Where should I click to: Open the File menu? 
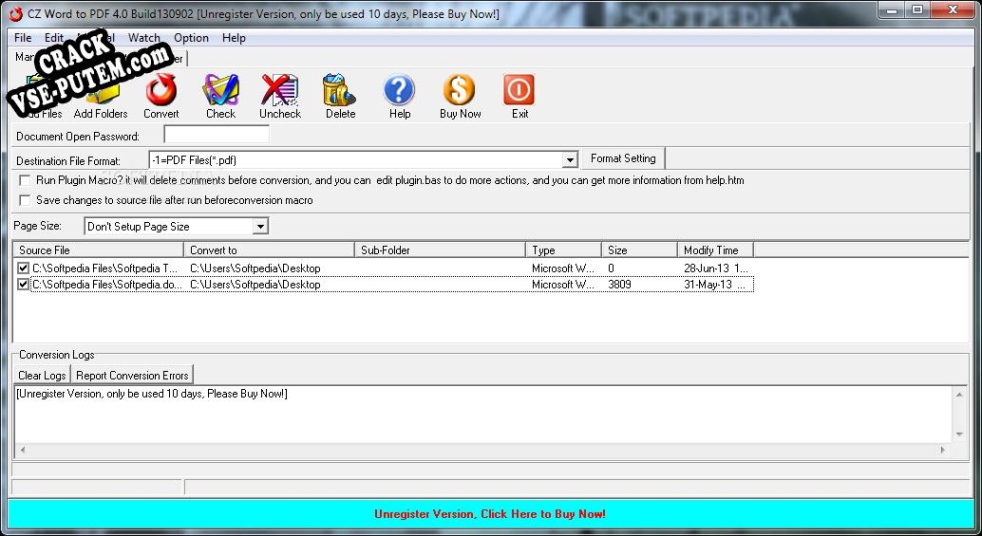click(x=23, y=38)
